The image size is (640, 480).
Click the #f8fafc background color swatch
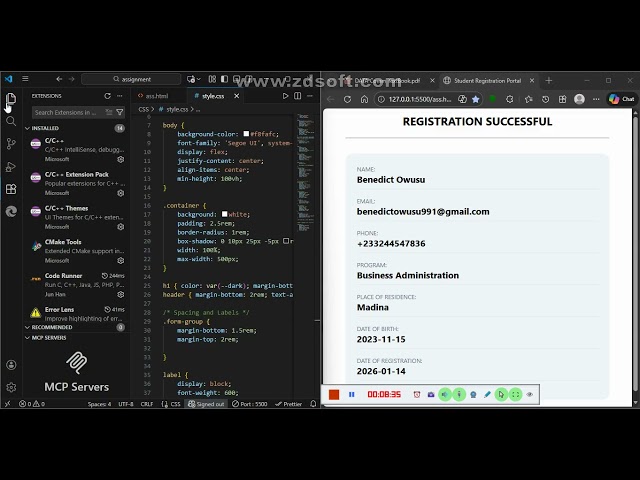[246, 133]
